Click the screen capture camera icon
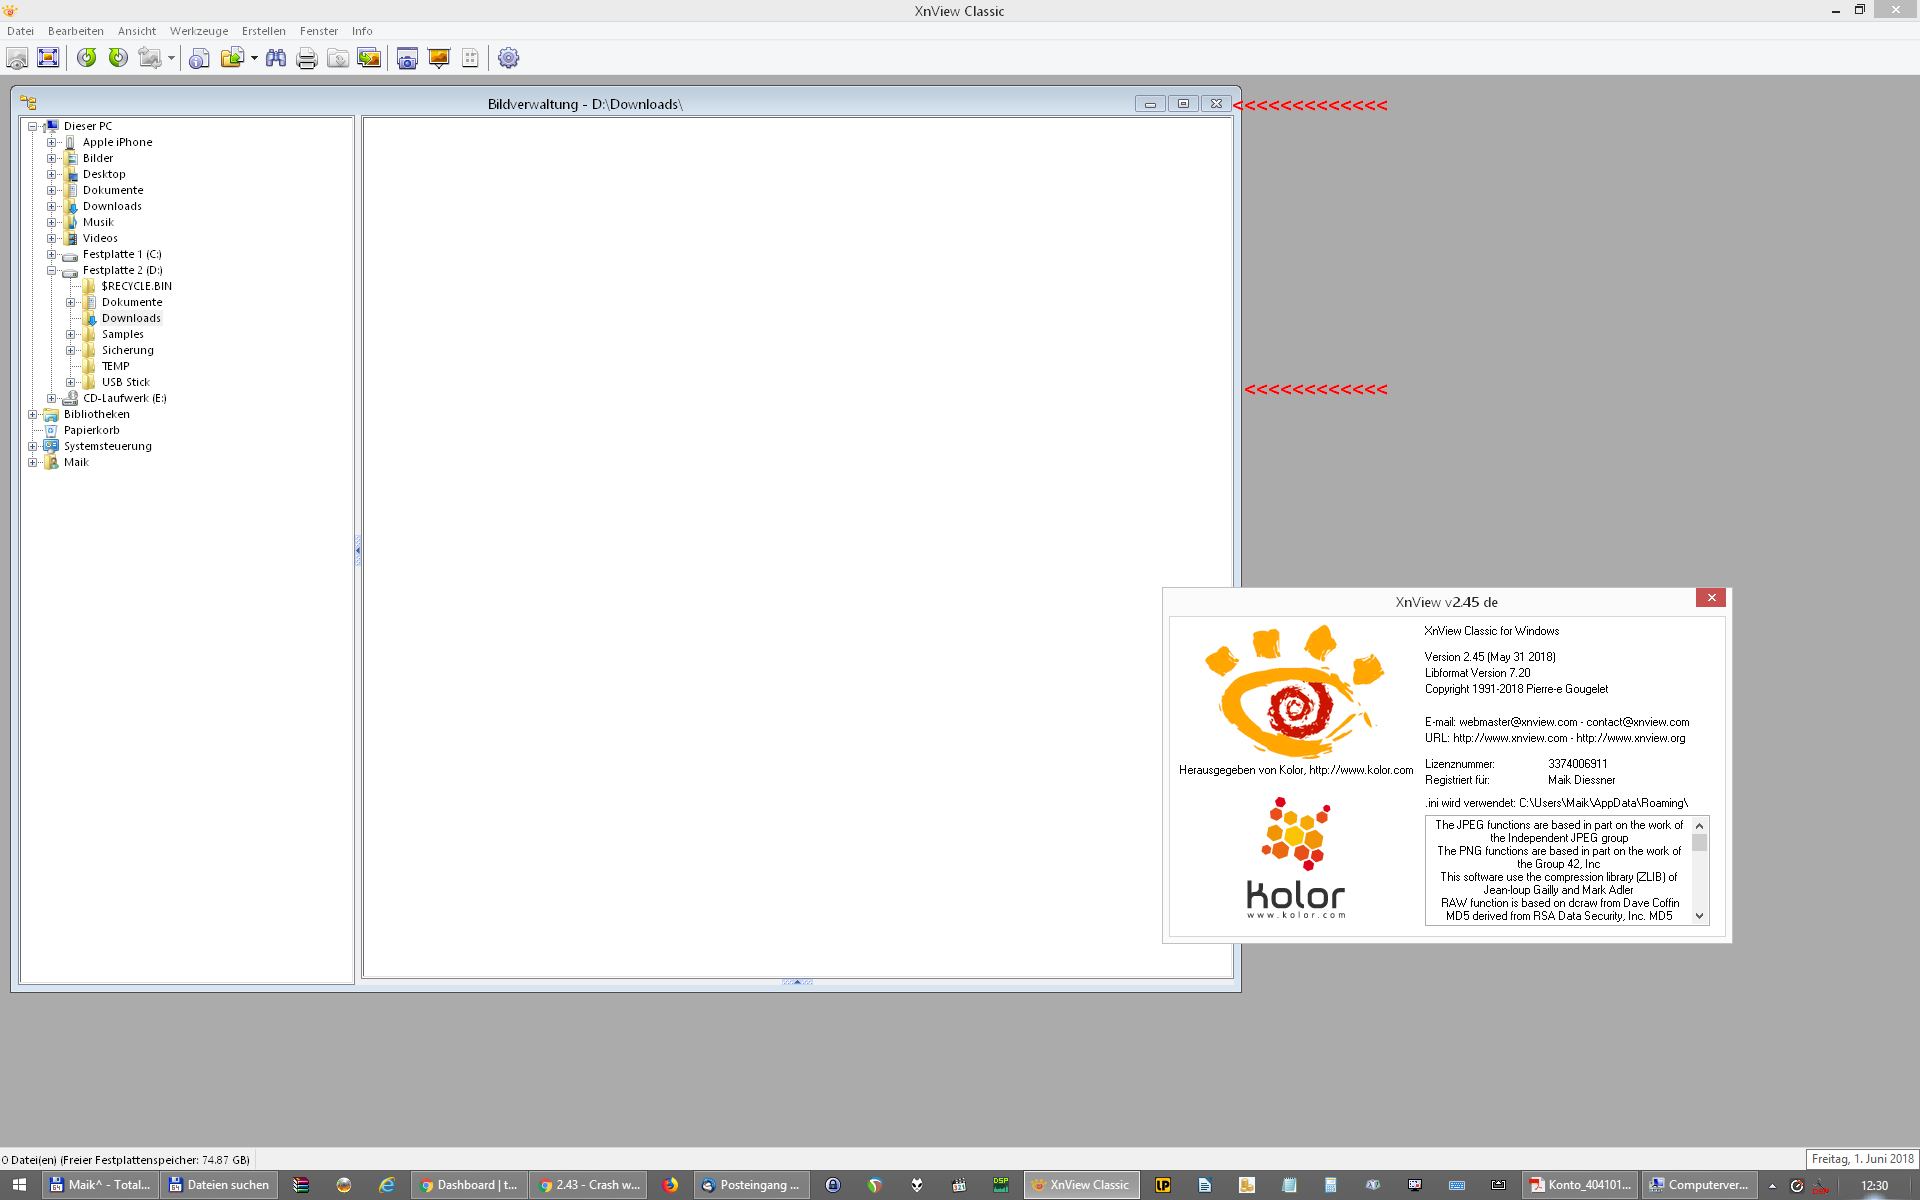 pyautogui.click(x=407, y=58)
